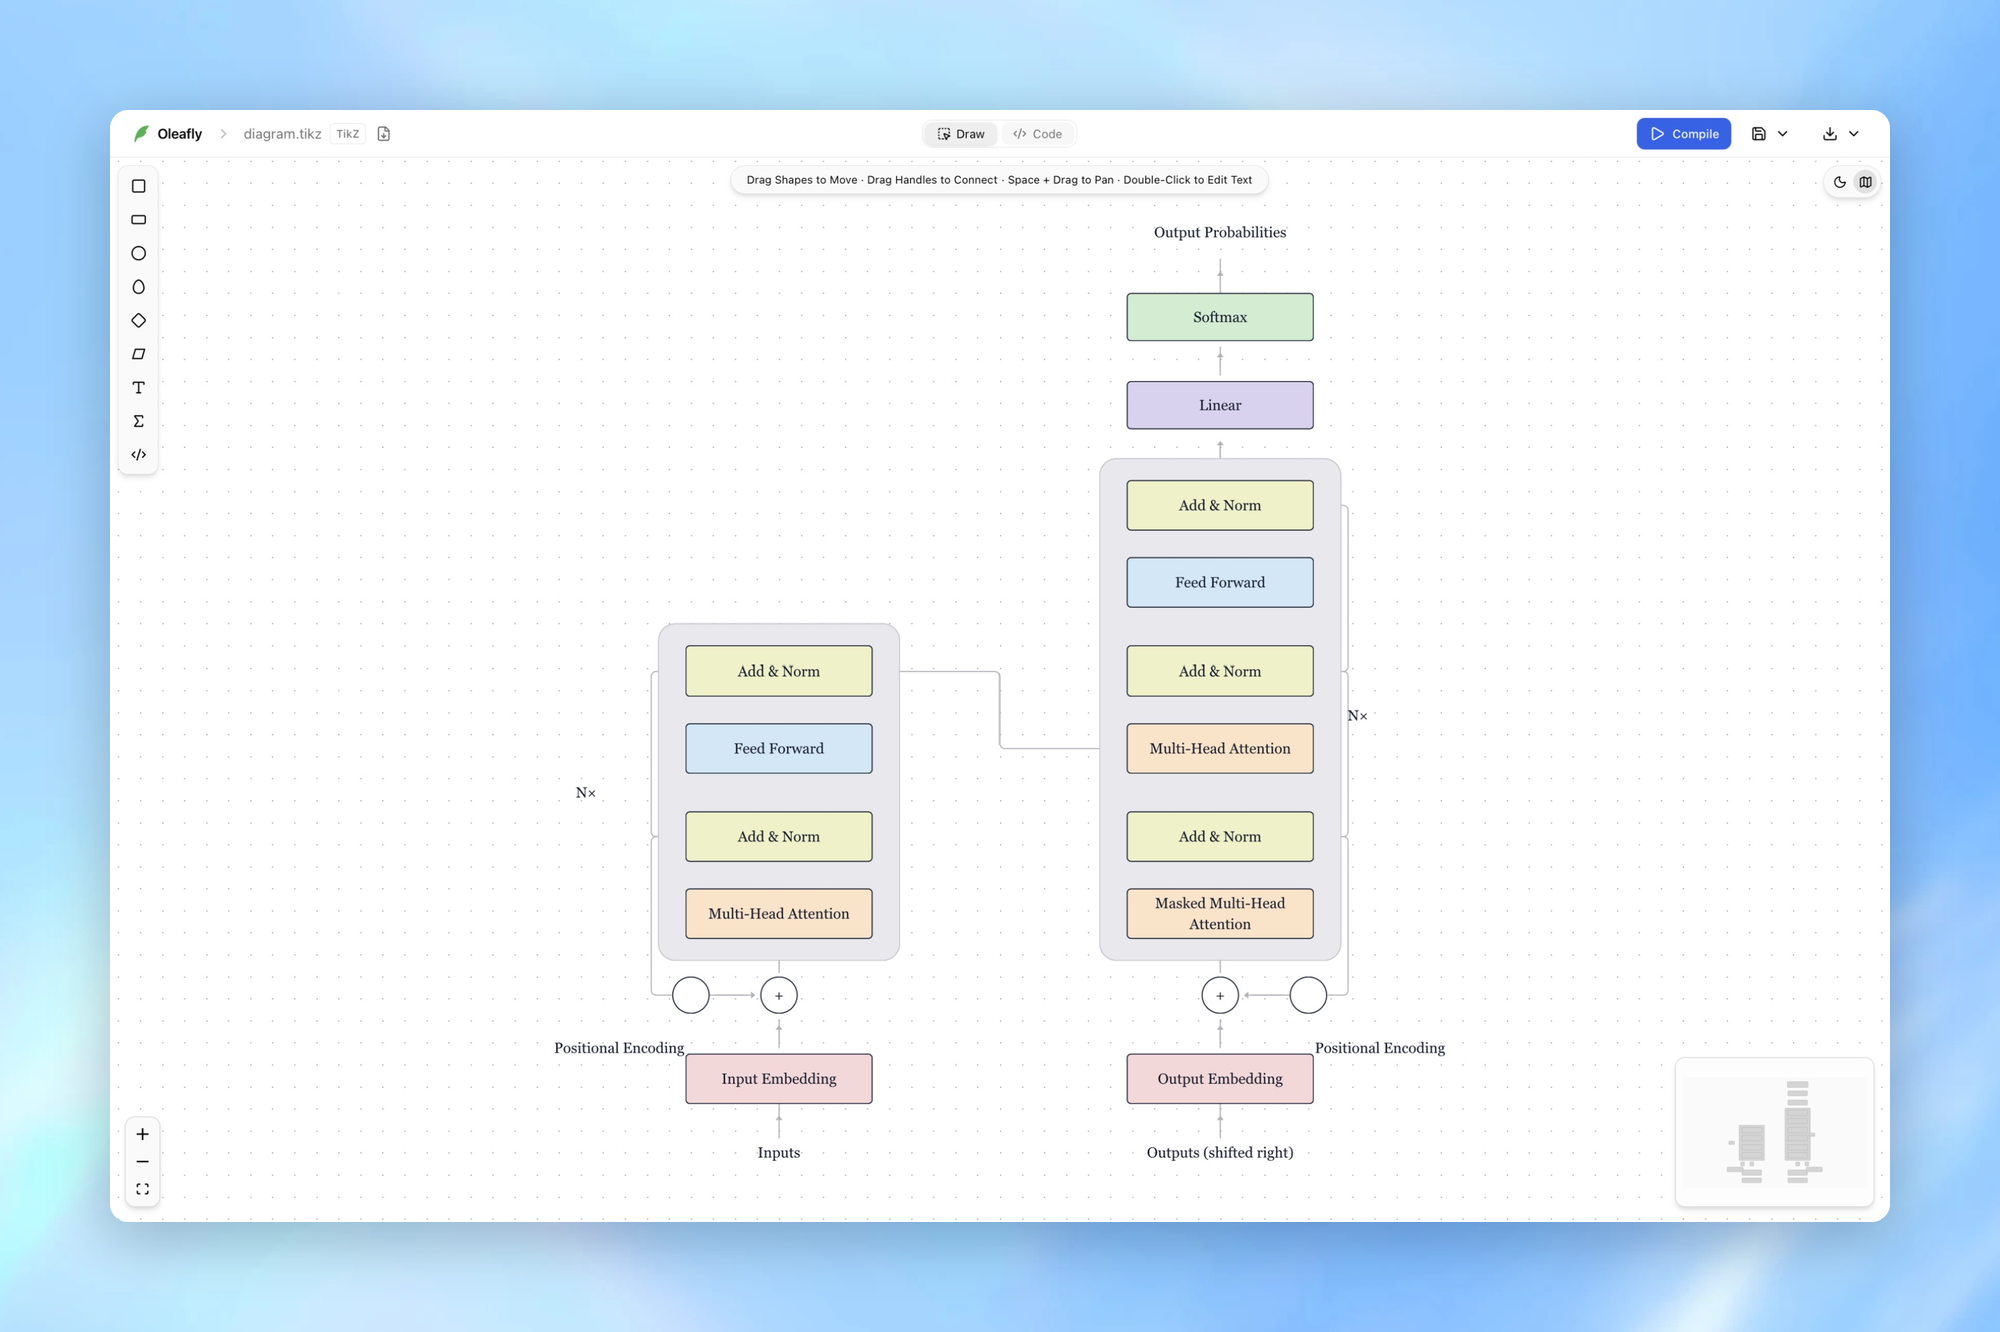This screenshot has width=2000, height=1332.
Task: Select the Masked Multi-Head Attention block
Action: point(1220,914)
